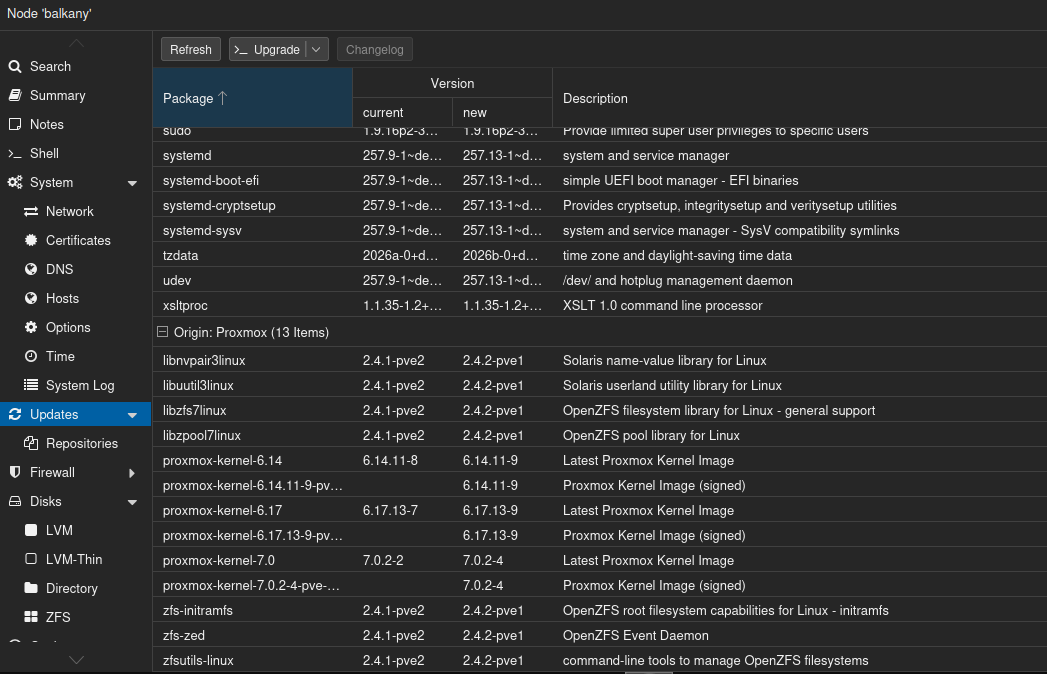Open the Repositories page
The image size is (1047, 674).
(x=75, y=443)
